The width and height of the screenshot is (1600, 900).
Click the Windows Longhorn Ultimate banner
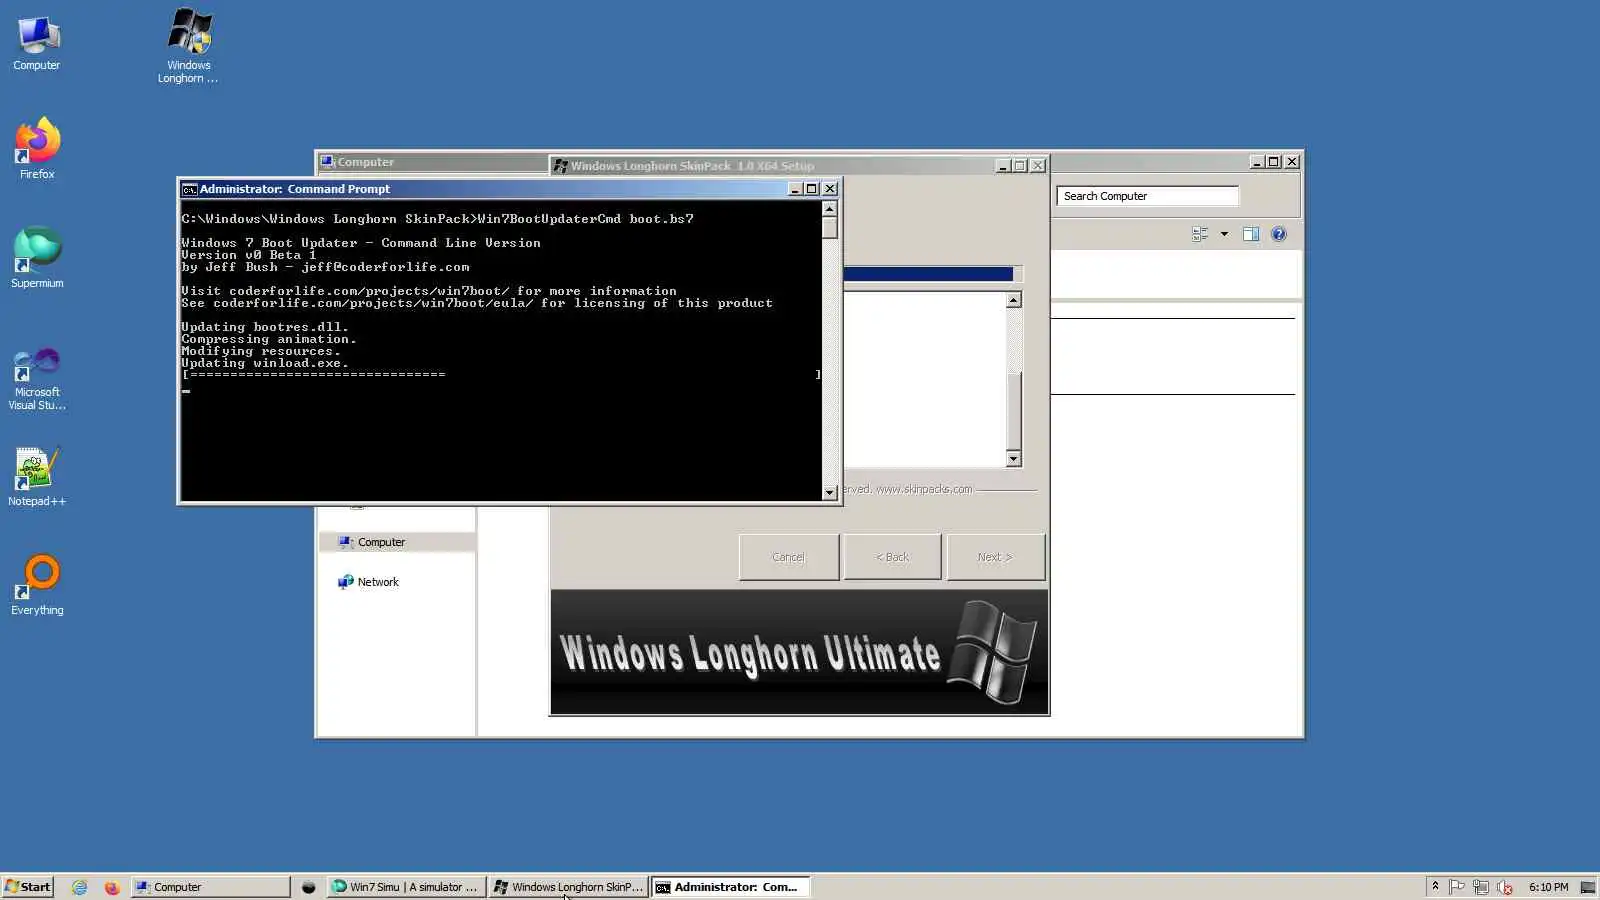[799, 652]
